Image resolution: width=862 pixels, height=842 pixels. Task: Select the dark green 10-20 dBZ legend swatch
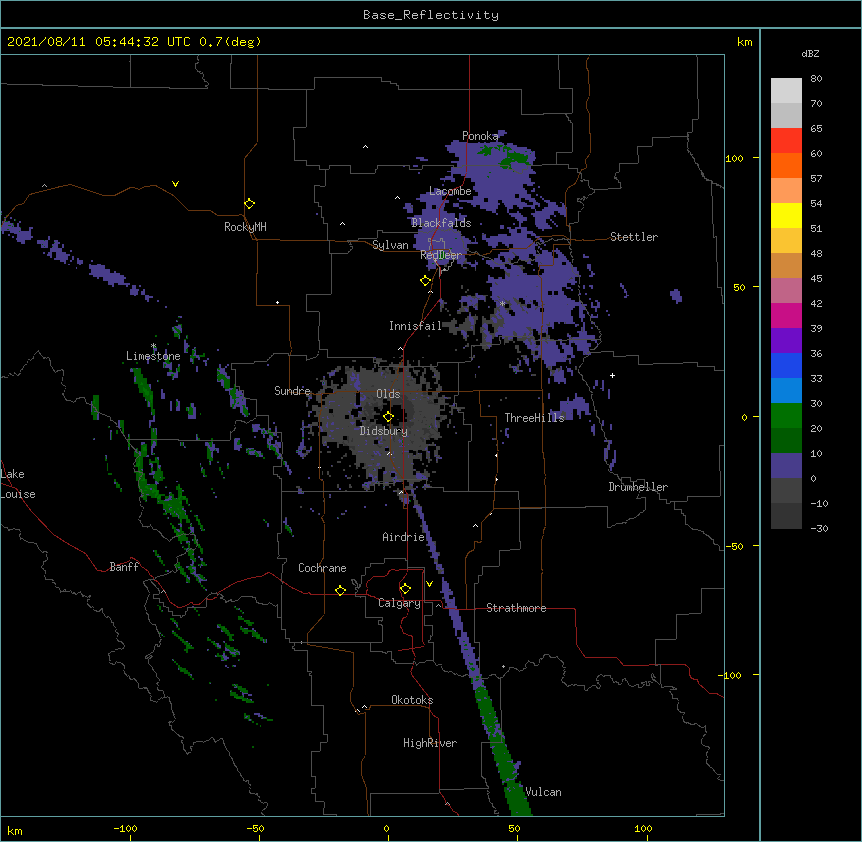tap(786, 441)
